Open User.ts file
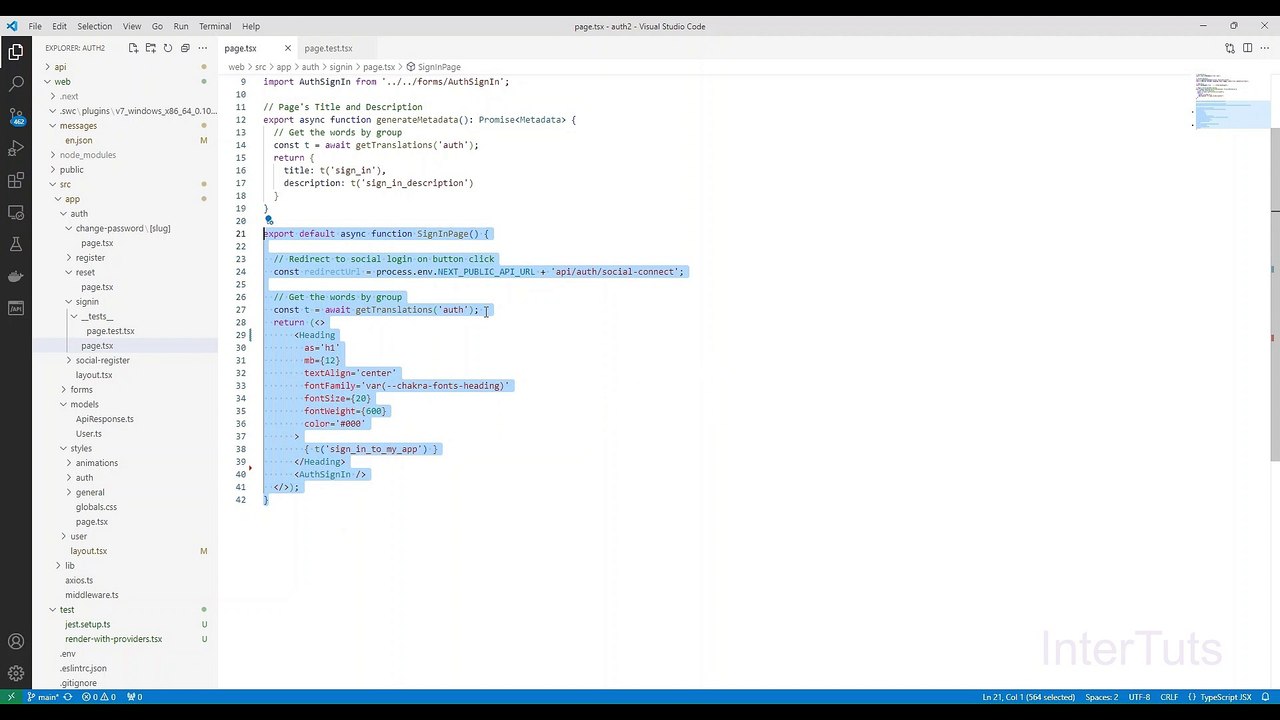This screenshot has height=720, width=1280. (x=89, y=434)
